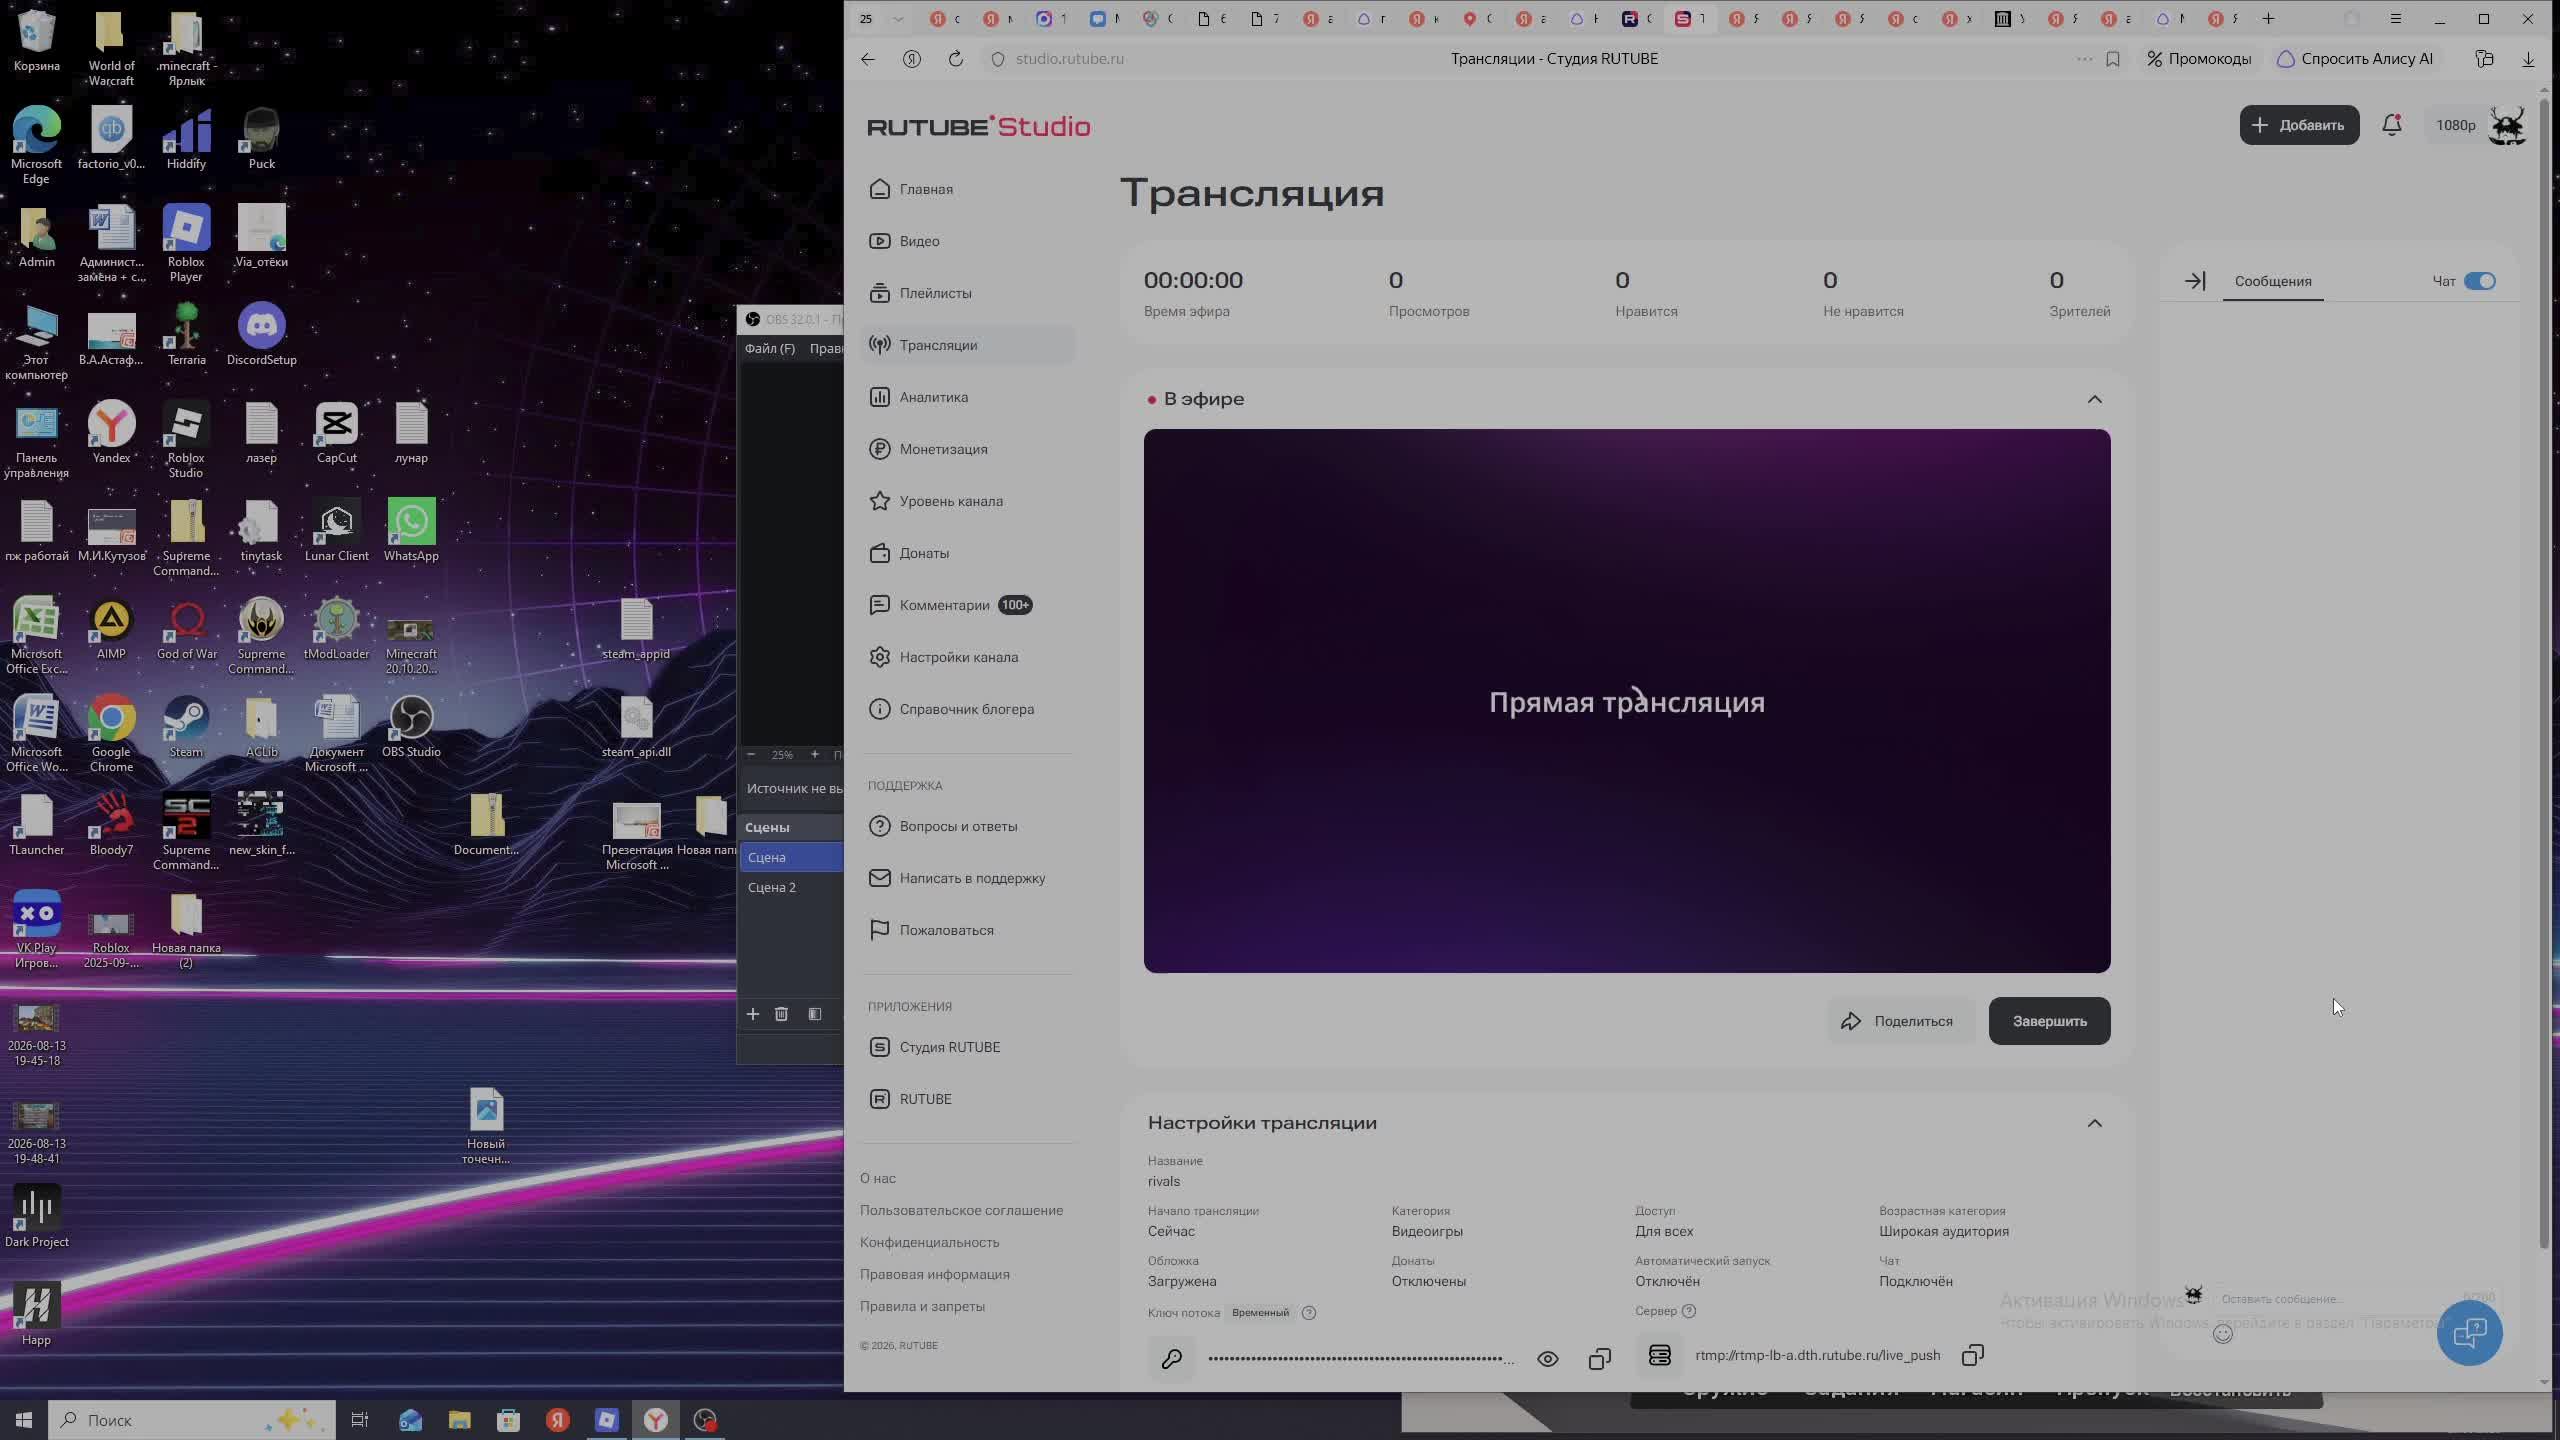
Task: Bookmark the page in the browser toolbar
Action: [x=2113, y=59]
